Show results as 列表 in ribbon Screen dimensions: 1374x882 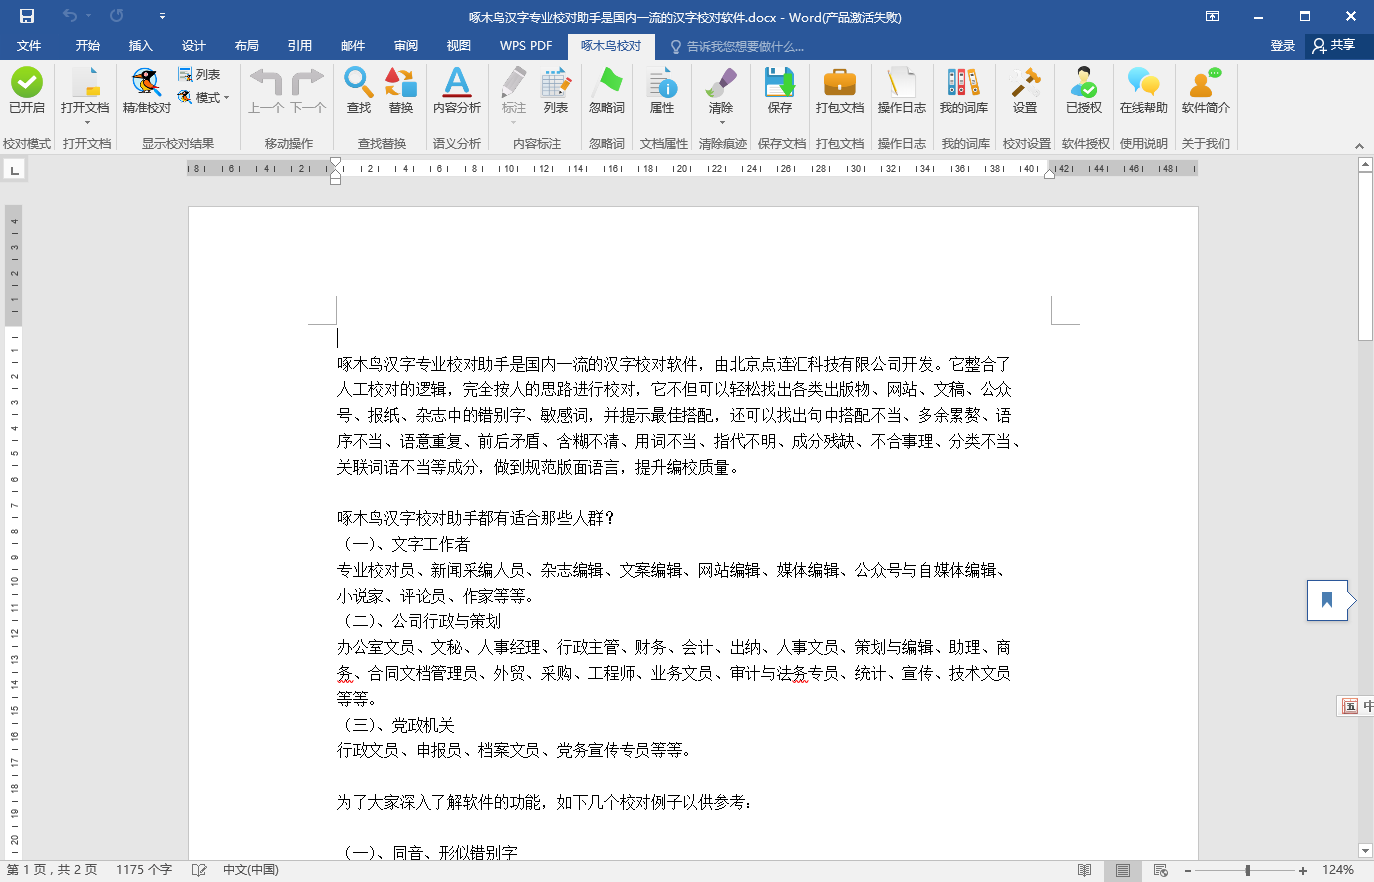199,75
